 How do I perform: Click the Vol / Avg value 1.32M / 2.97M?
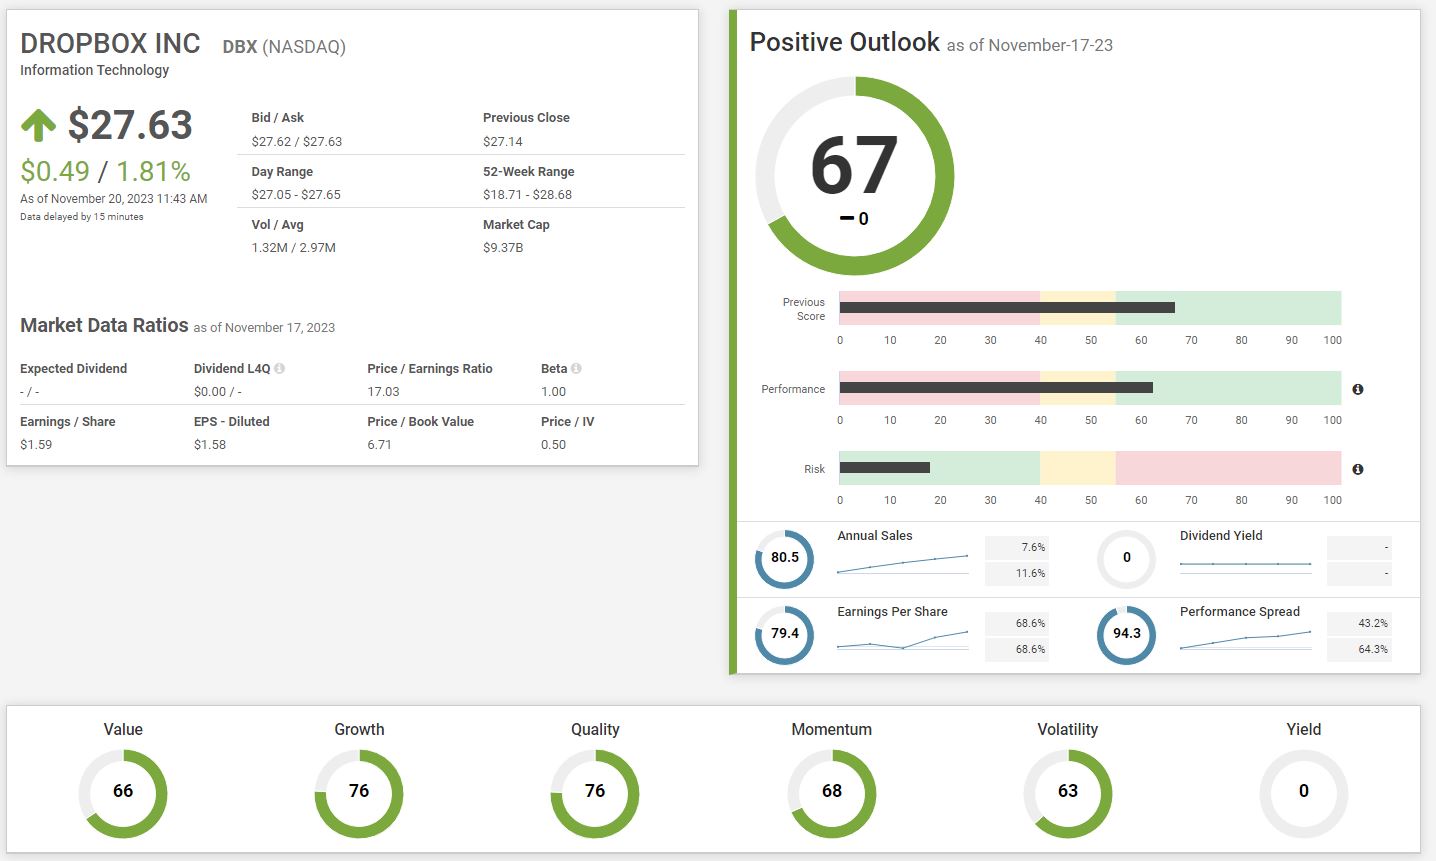pyautogui.click(x=294, y=248)
